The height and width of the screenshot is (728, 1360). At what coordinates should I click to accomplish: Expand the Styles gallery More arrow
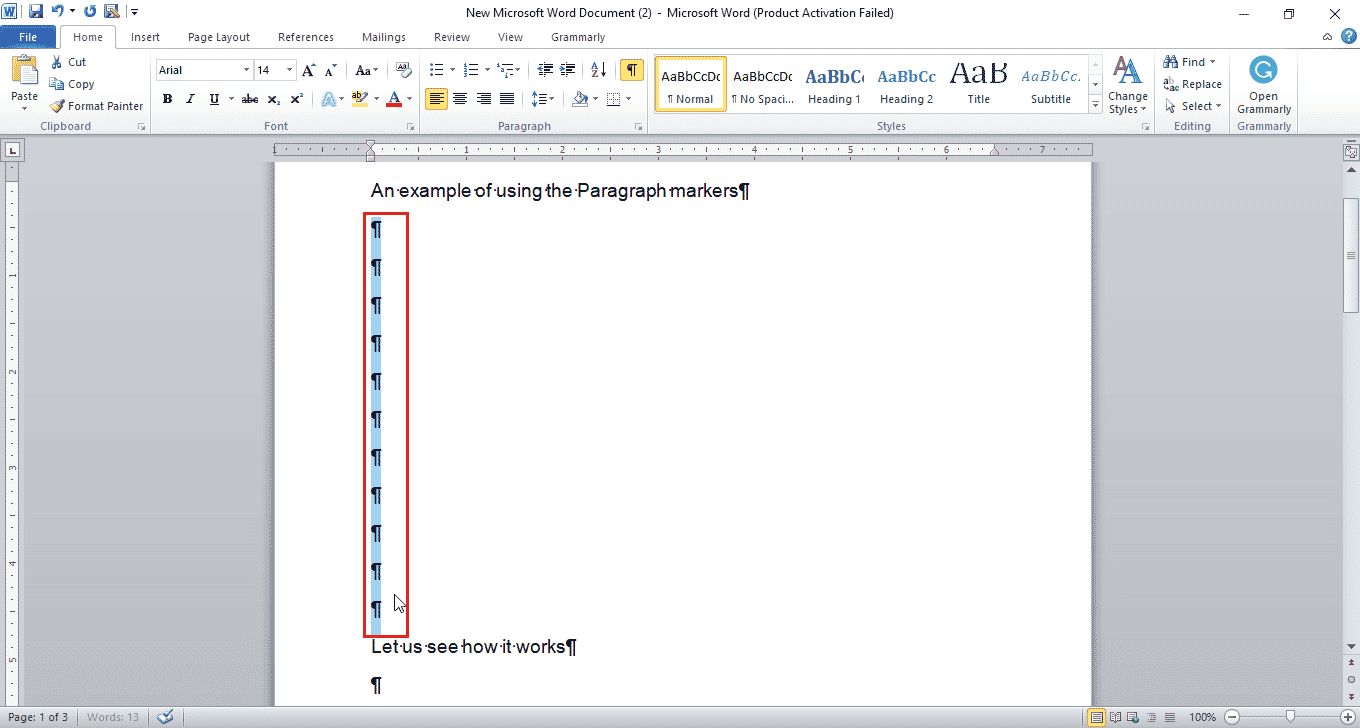[x=1096, y=103]
